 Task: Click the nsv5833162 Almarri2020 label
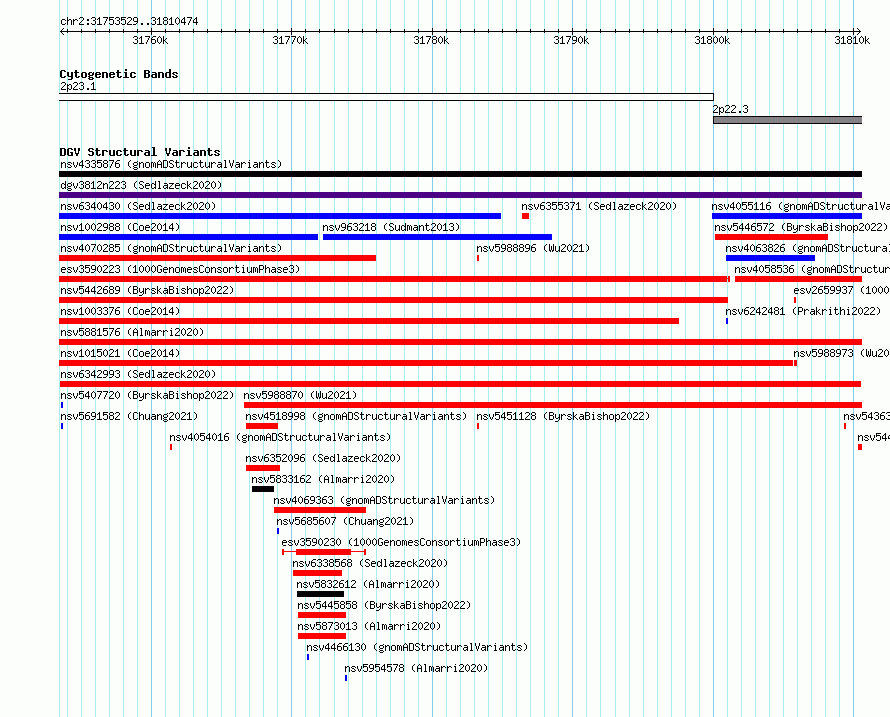point(323,480)
